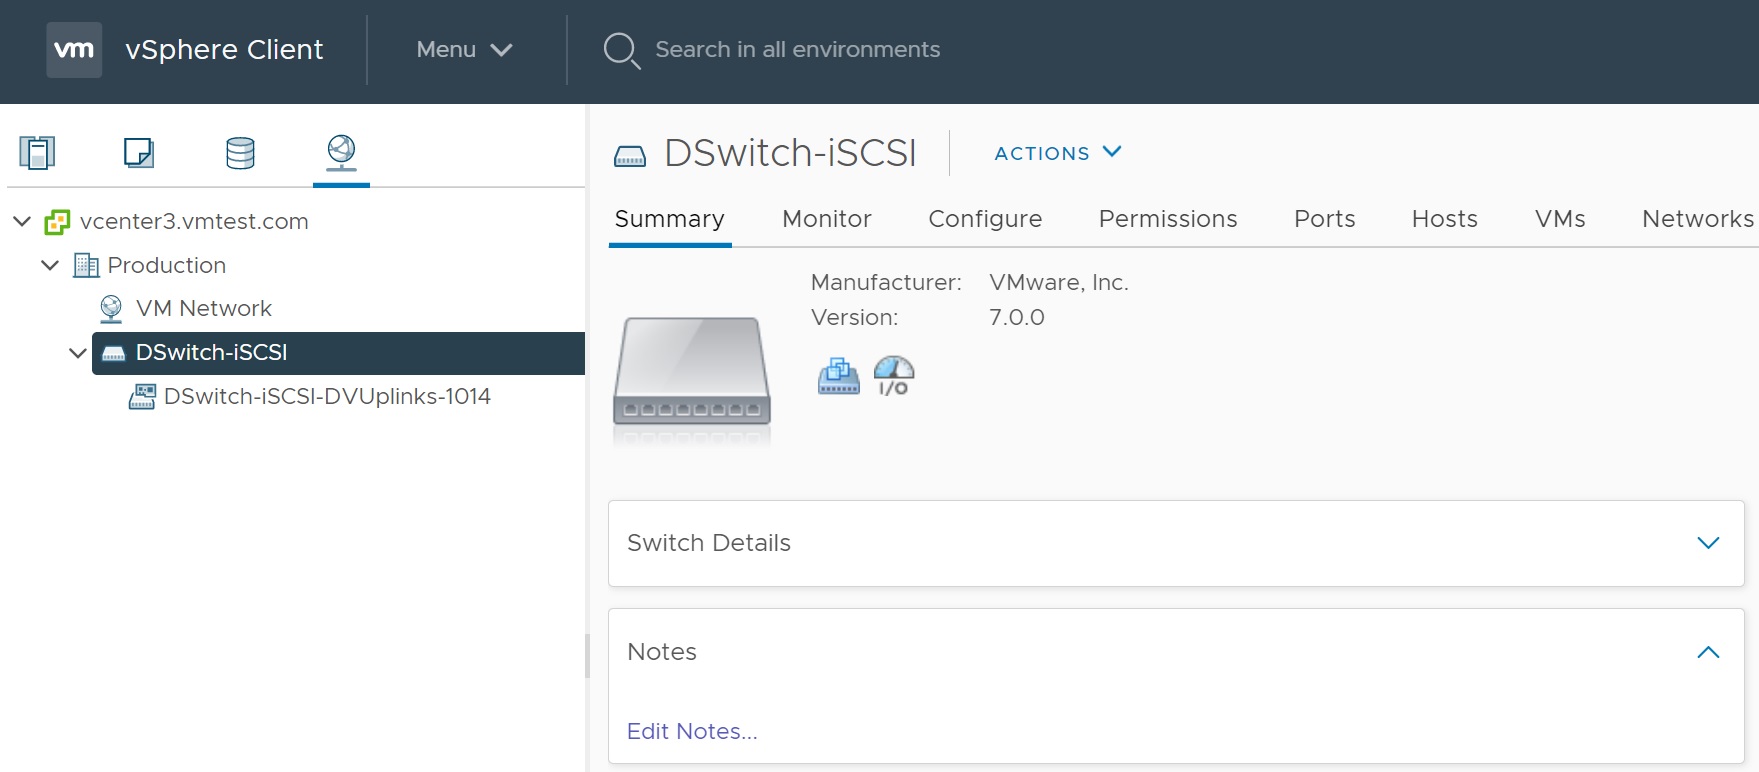The image size is (1759, 772).
Task: Open VMs and Templates inventory view
Action: [x=138, y=153]
